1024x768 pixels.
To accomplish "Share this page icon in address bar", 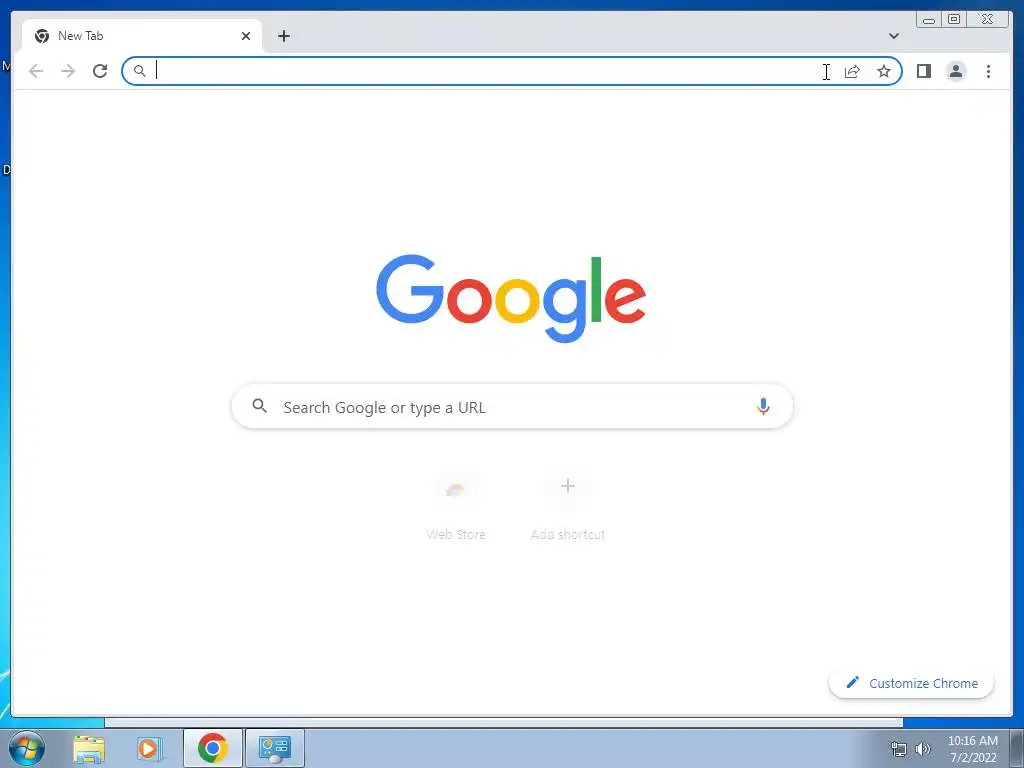I will coord(852,71).
